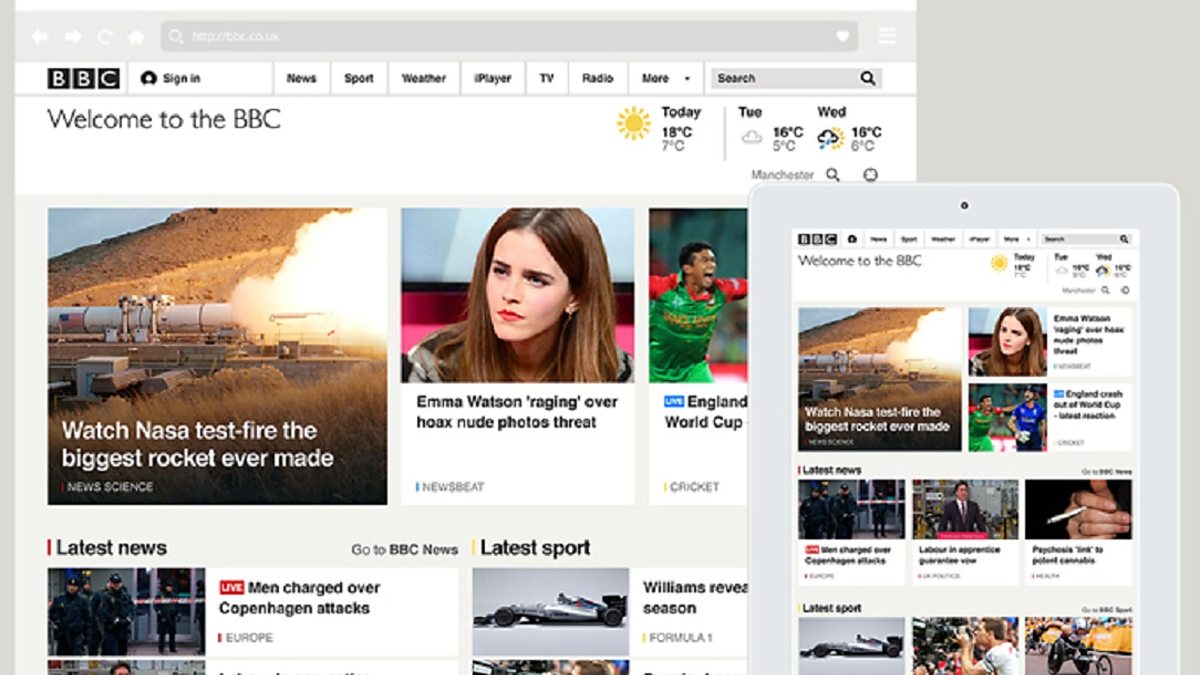The width and height of the screenshot is (1200, 675).
Task: Click the sign-in avatar icon on tablet
Action: tap(852, 239)
